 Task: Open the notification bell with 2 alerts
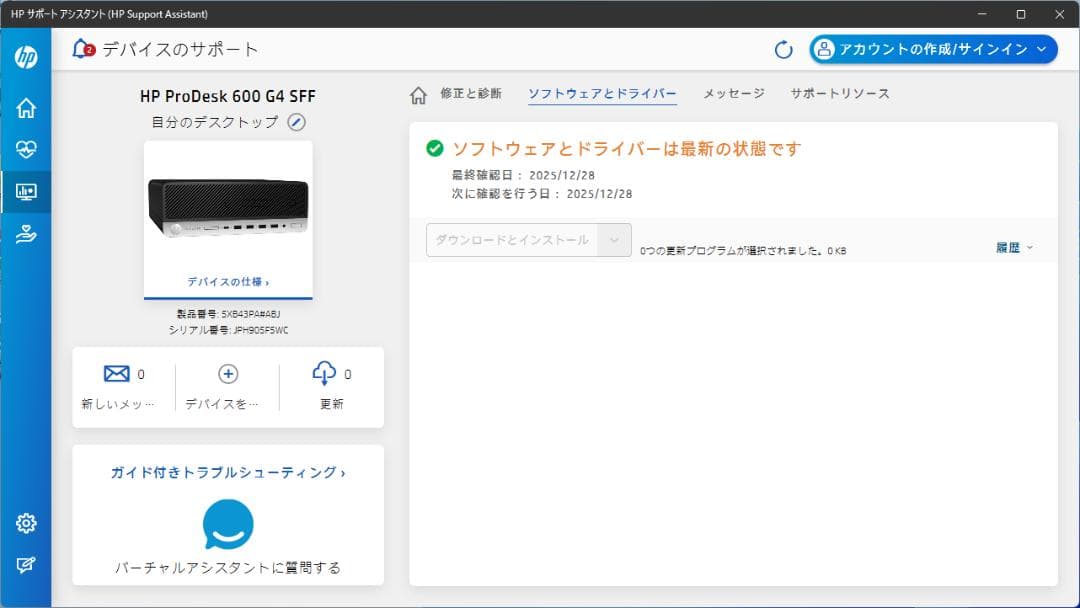[x=79, y=48]
